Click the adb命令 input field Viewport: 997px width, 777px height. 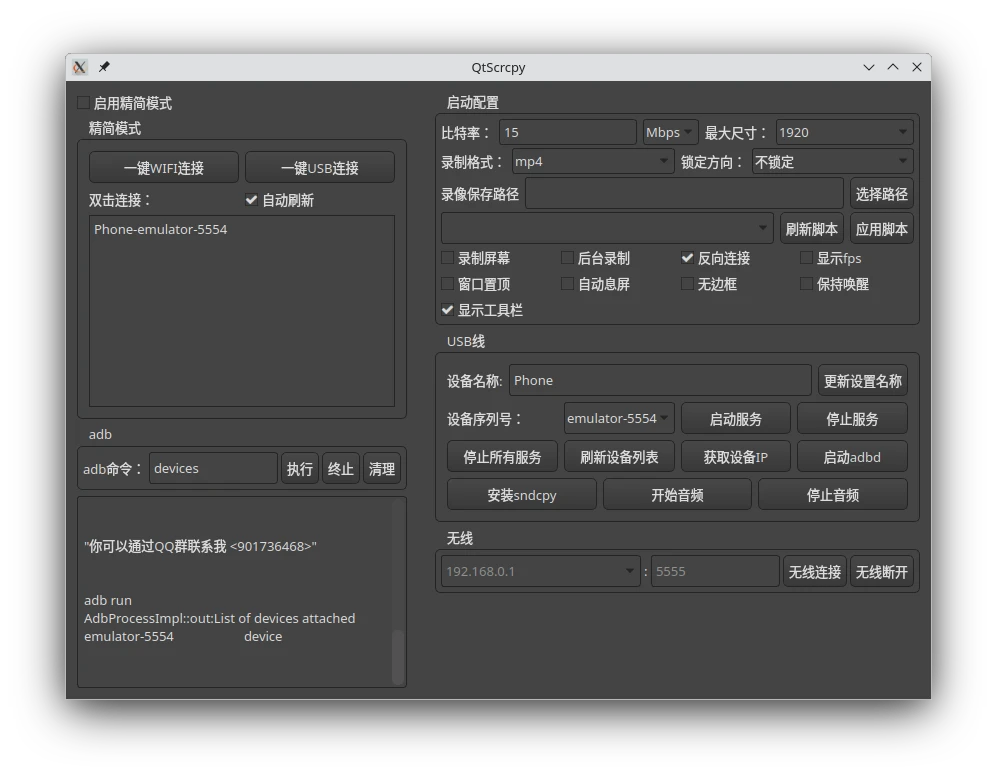212,467
